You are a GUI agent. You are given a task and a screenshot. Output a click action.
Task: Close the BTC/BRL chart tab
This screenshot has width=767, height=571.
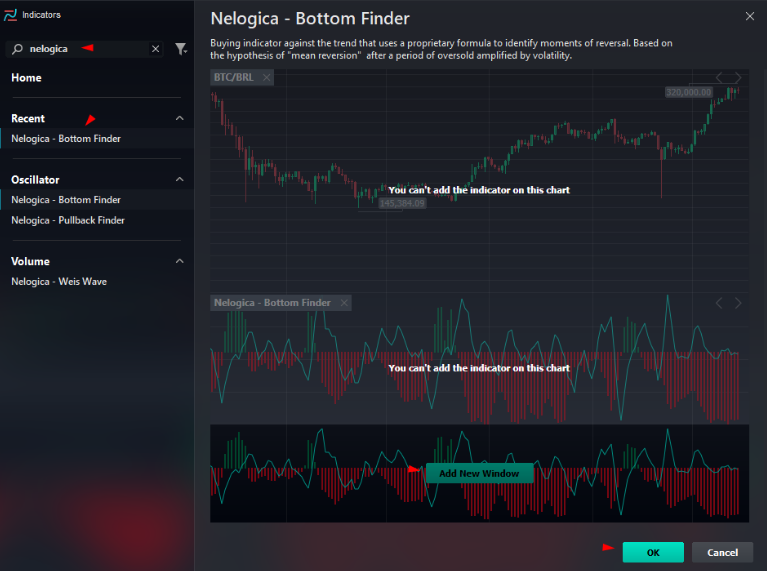[x=266, y=77]
